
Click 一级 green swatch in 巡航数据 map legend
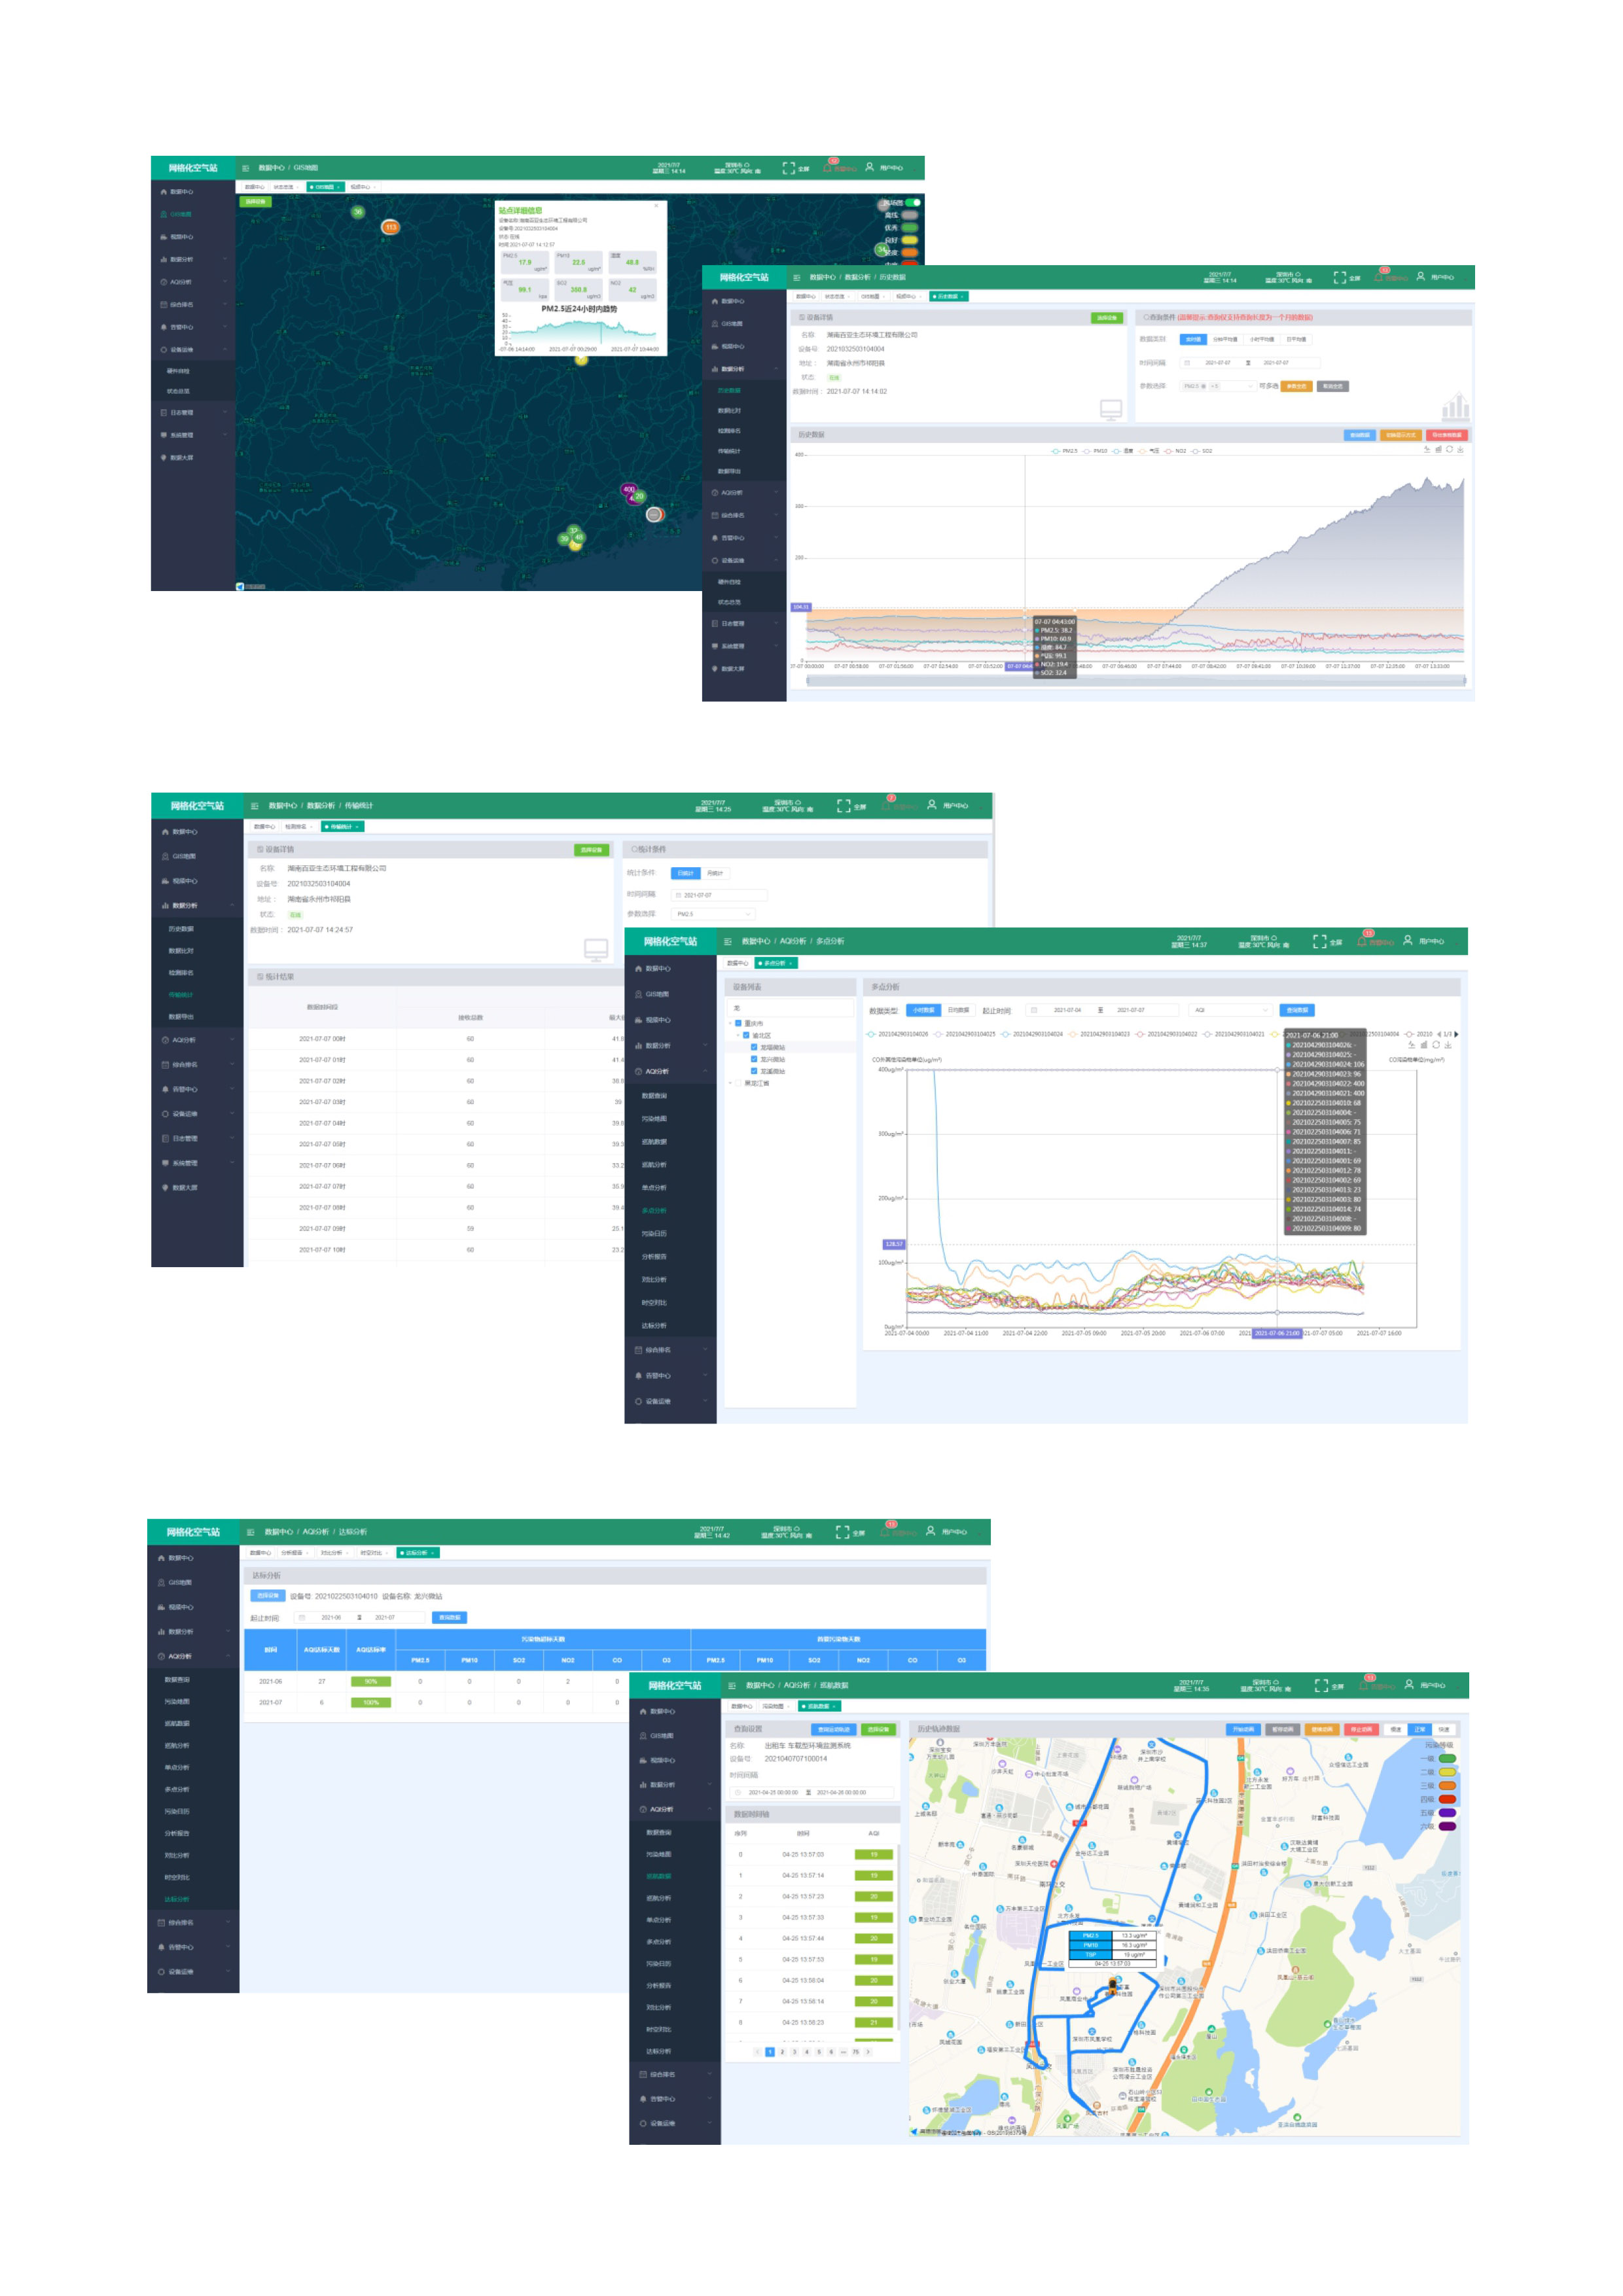click(1447, 1758)
